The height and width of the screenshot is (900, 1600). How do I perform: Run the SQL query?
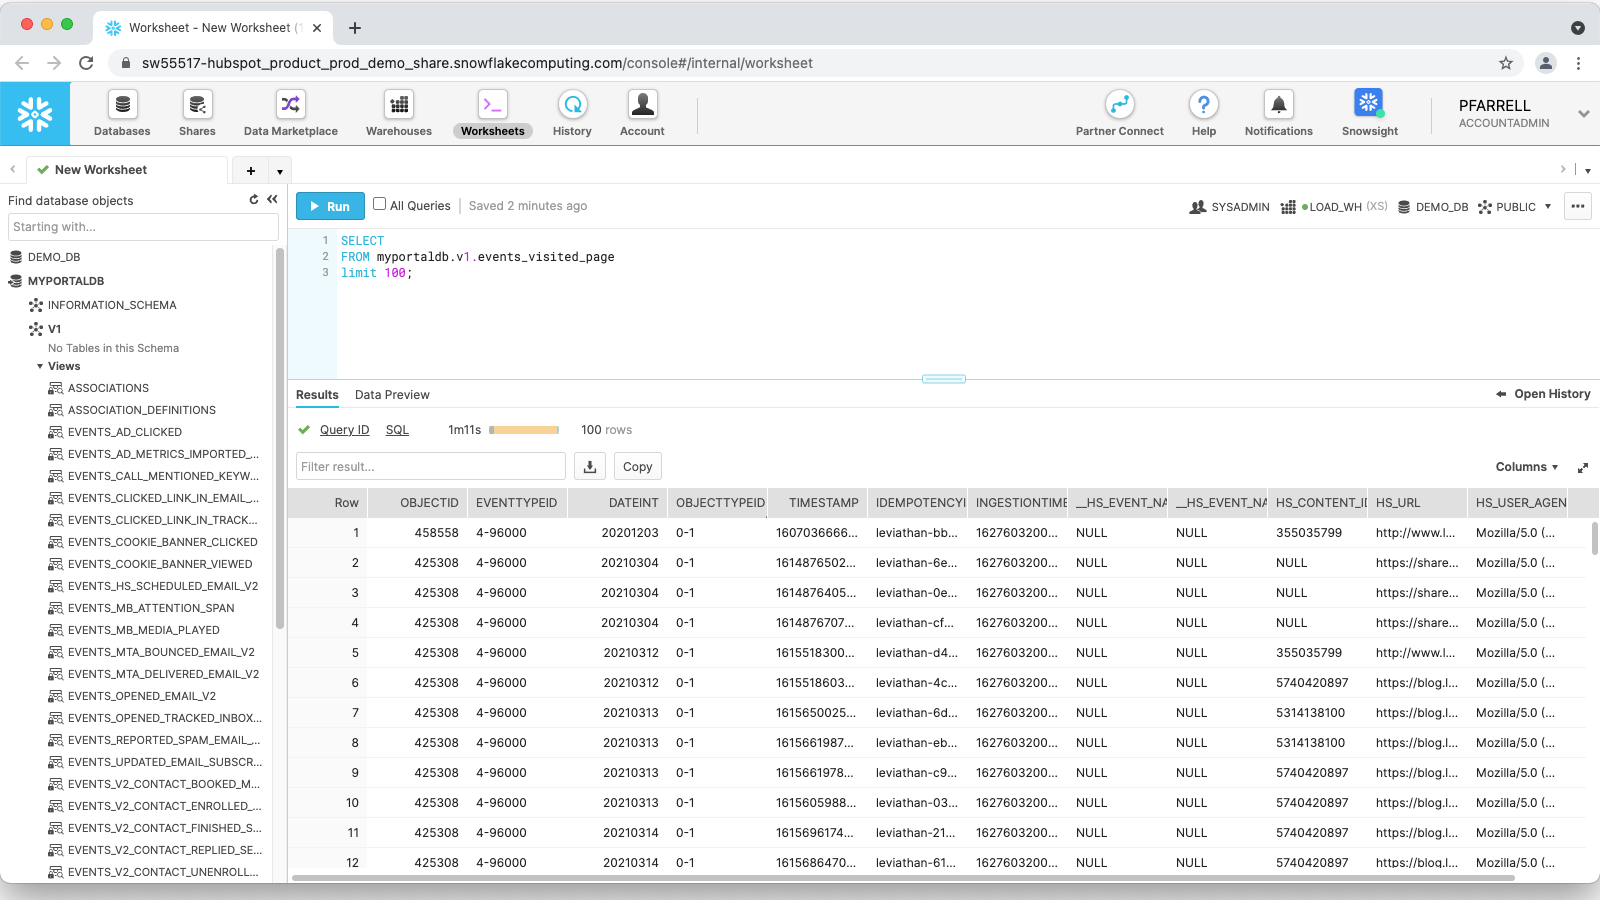[330, 207]
